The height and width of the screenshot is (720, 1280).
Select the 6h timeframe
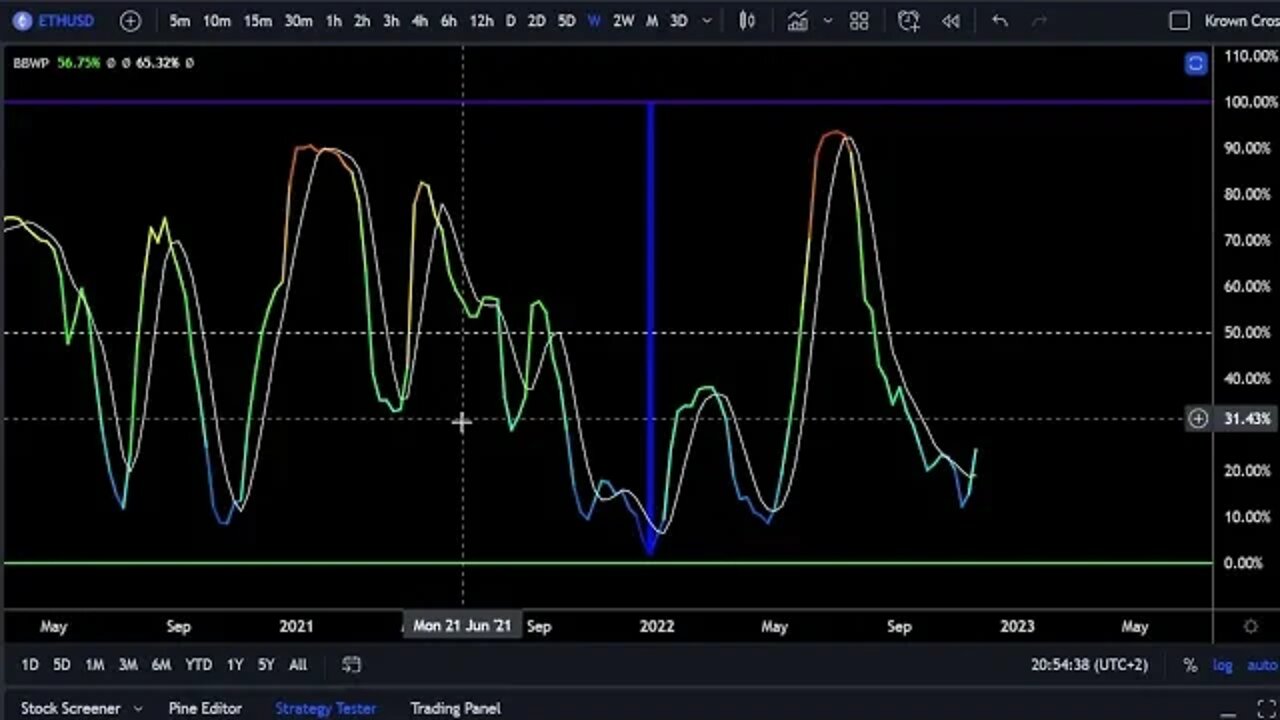point(449,20)
